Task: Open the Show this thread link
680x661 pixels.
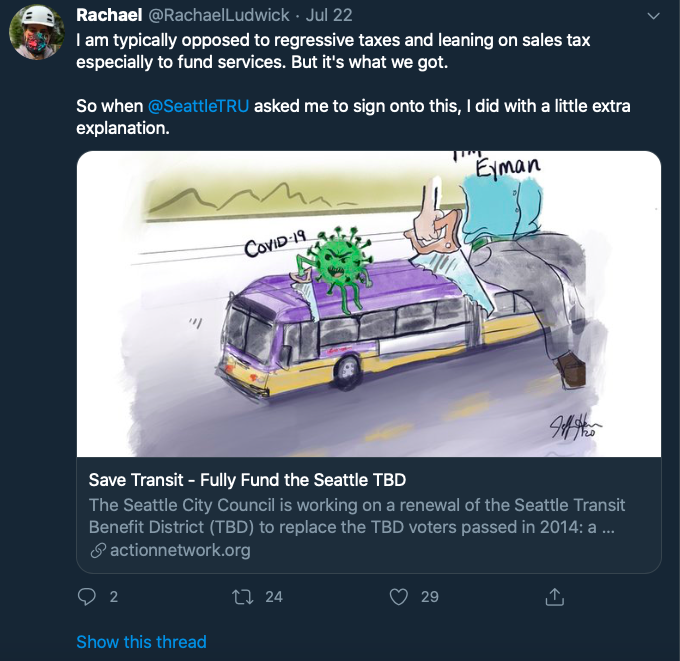Action: click(x=141, y=642)
